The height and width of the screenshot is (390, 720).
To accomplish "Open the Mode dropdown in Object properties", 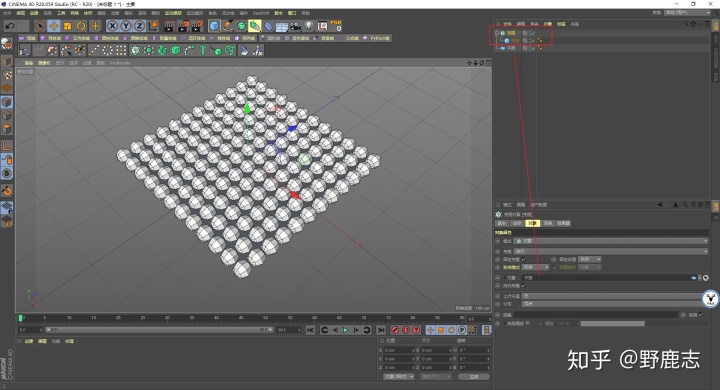I will [x=611, y=241].
